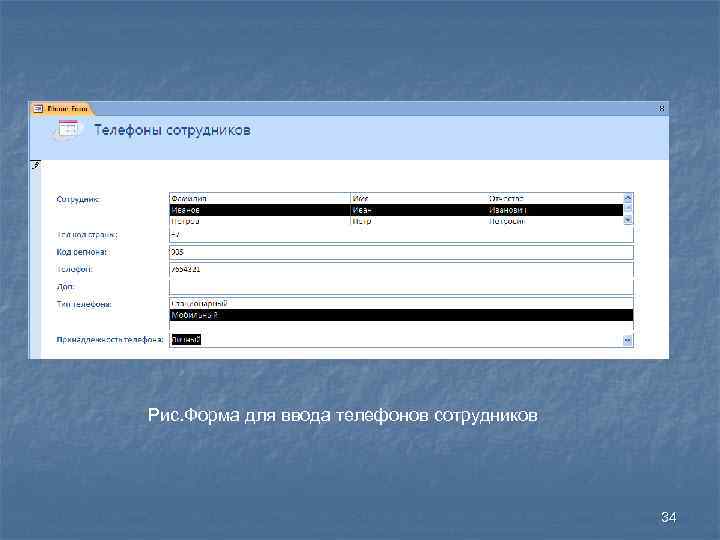Click the employee list scroll down arrow
720x540 pixels.
click(x=628, y=220)
